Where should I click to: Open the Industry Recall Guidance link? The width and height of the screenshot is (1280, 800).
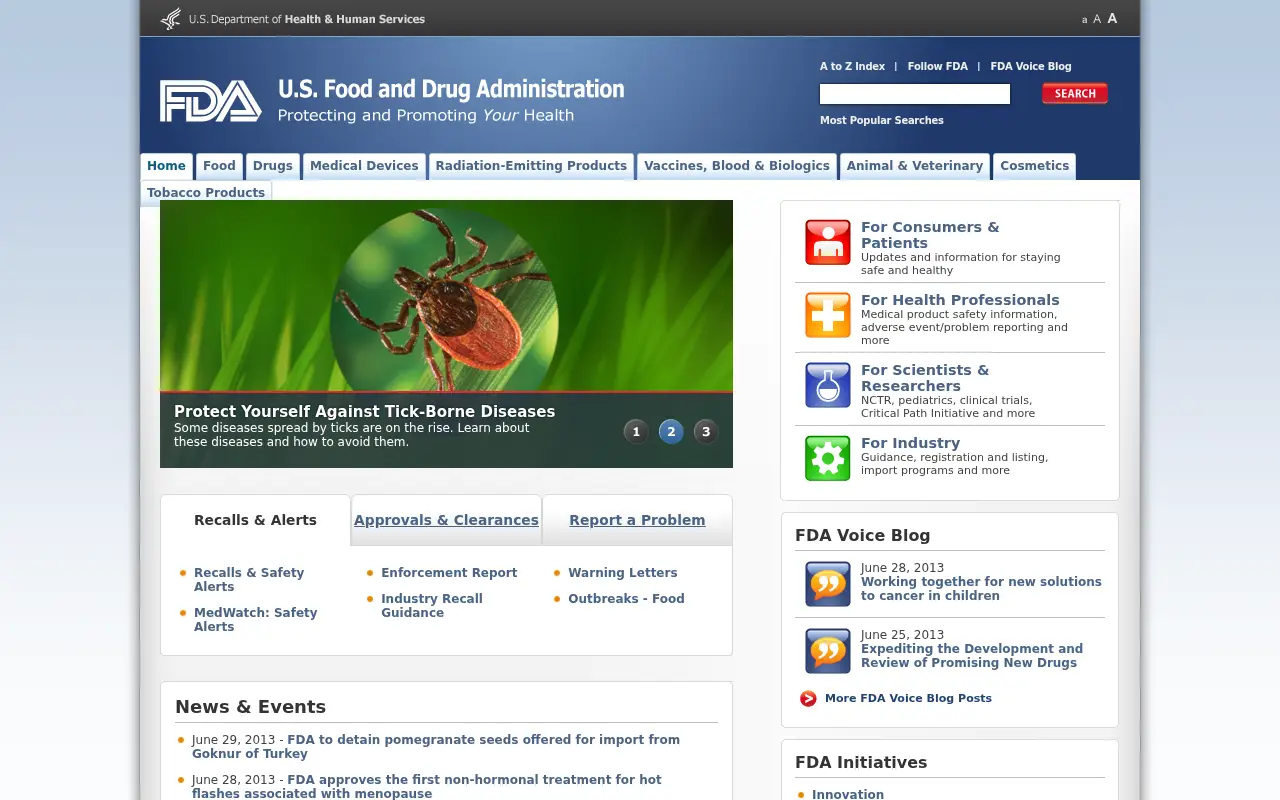(432, 606)
